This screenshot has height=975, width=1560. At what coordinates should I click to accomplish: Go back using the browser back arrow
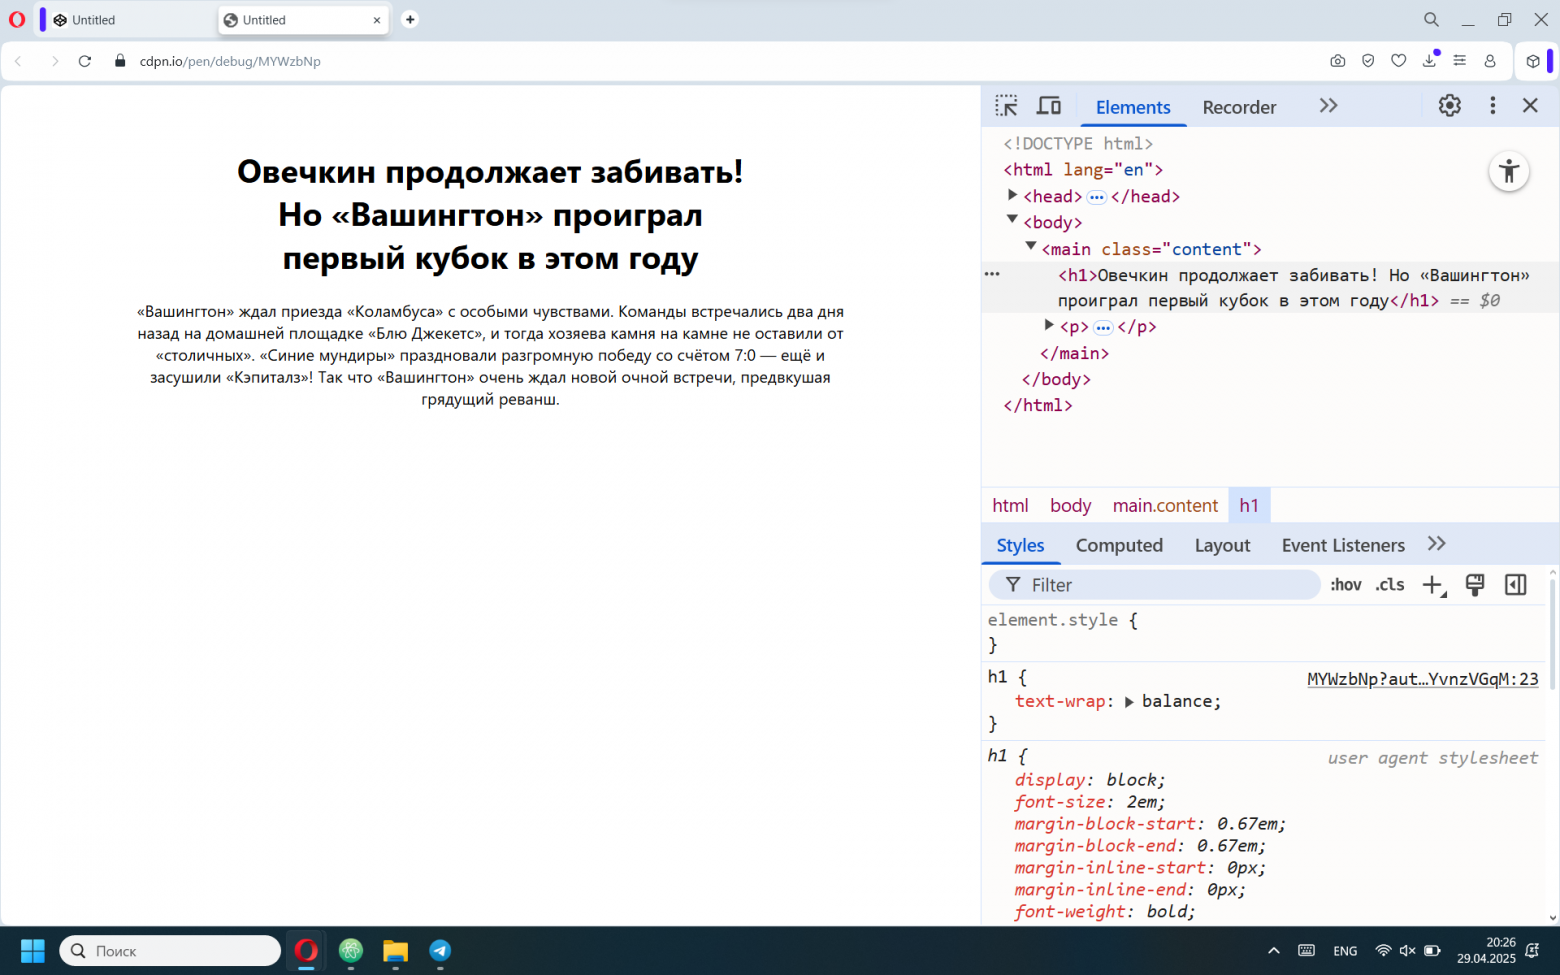point(18,61)
